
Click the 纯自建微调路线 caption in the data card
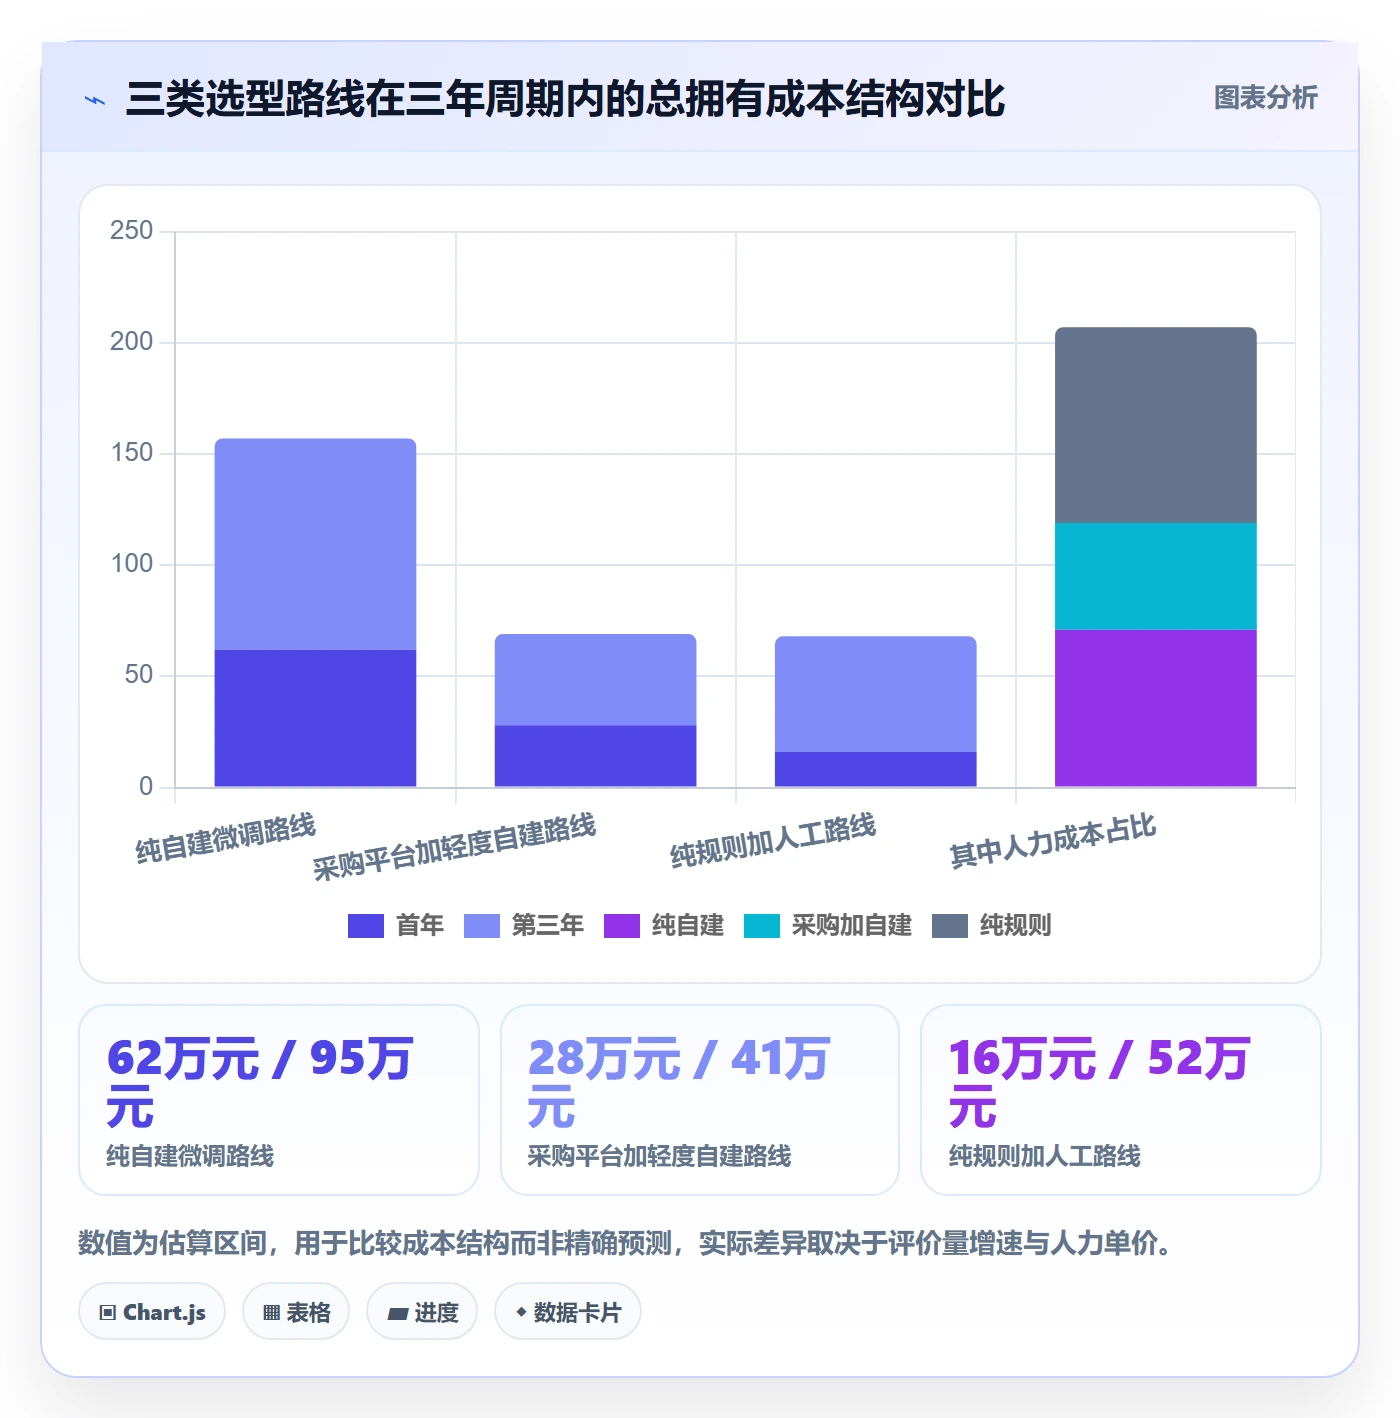tap(190, 1156)
